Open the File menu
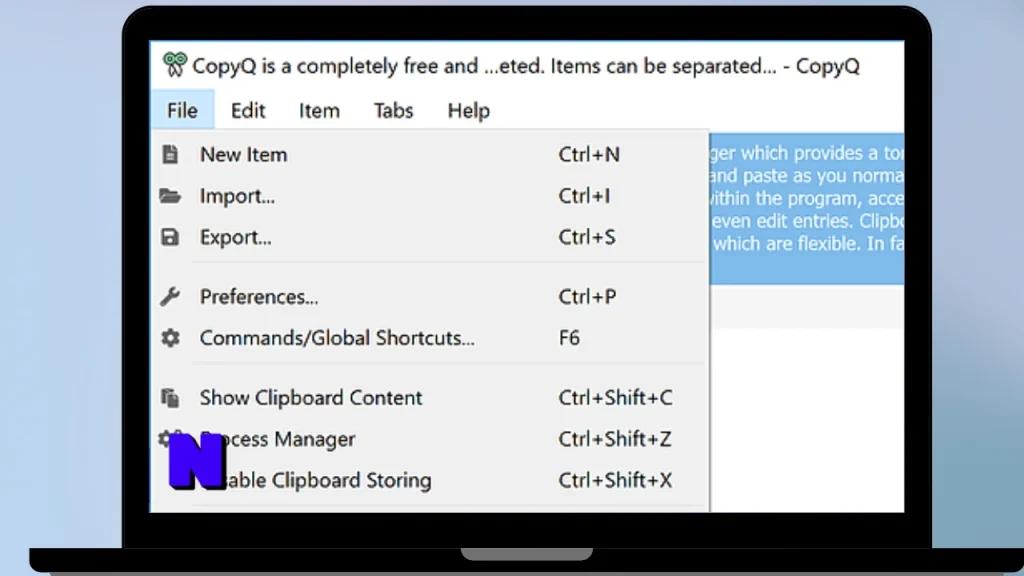 (182, 110)
